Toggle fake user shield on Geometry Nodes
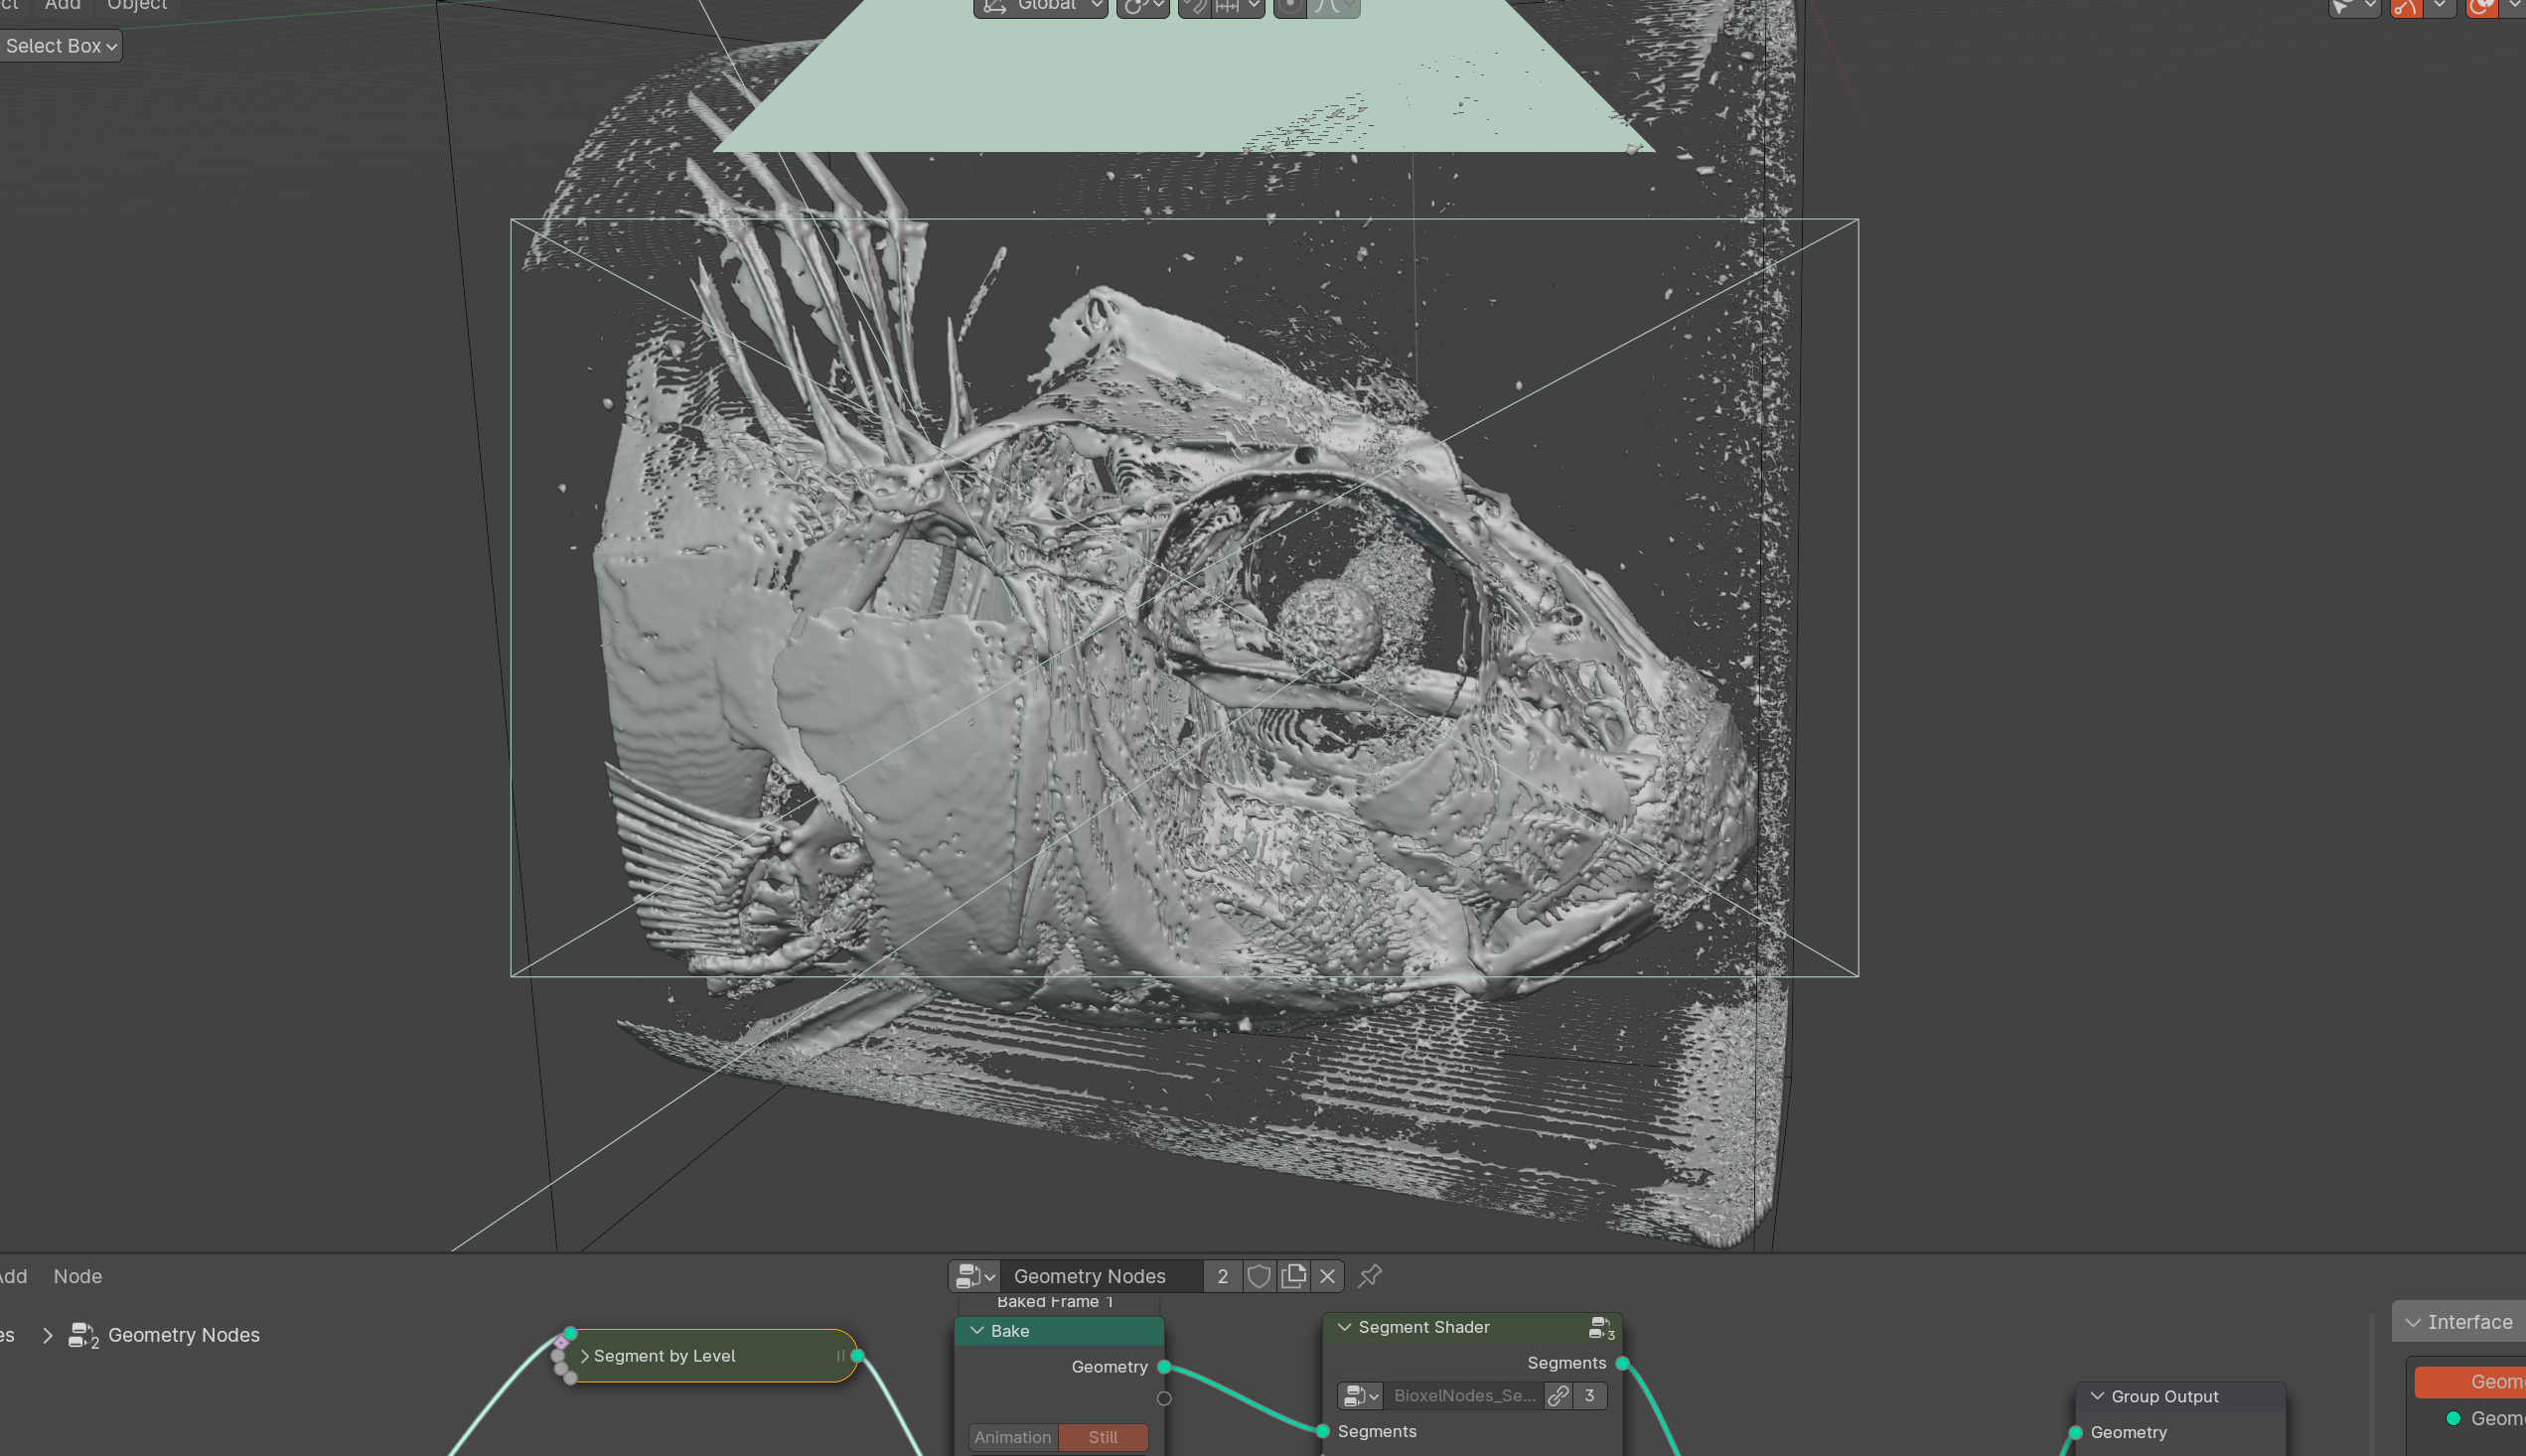 click(x=1259, y=1276)
